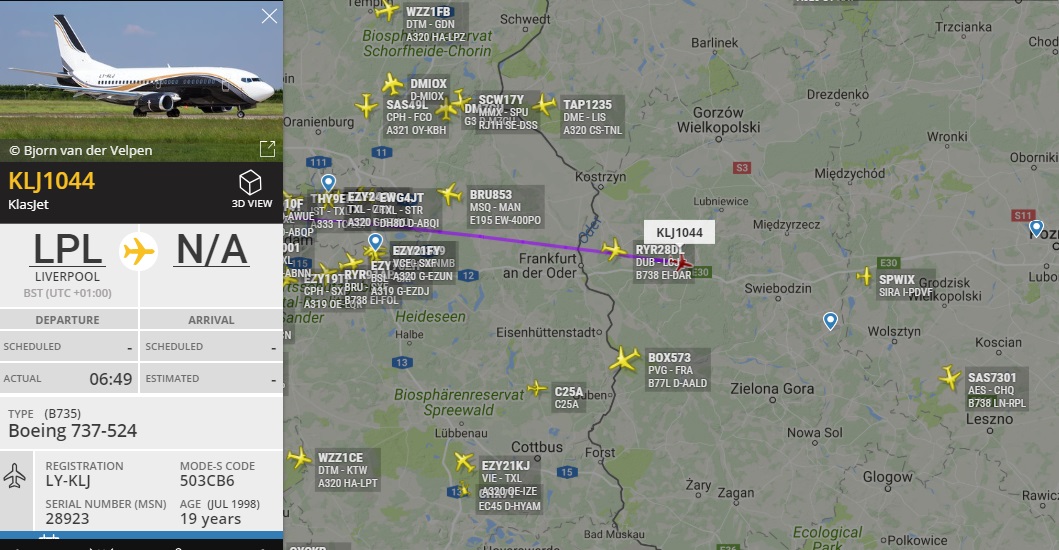The image size is (1059, 550).
Task: Click the airport pin near Wolsztyn
Action: tap(830, 321)
